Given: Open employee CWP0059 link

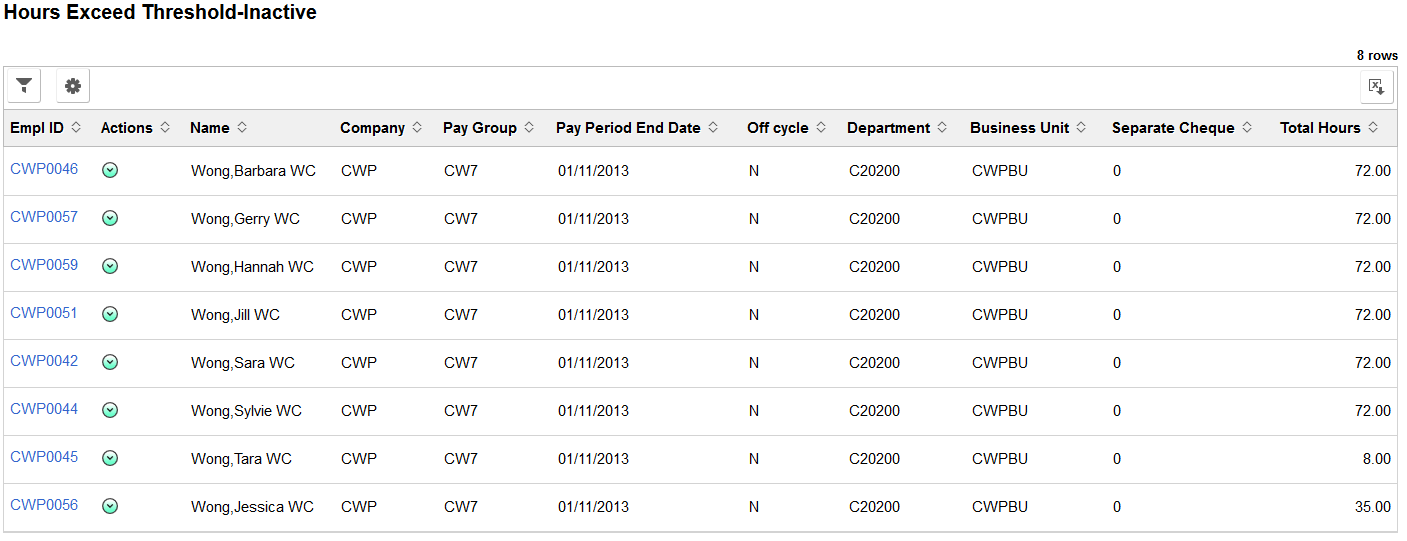Looking at the screenshot, I should pyautogui.click(x=44, y=265).
